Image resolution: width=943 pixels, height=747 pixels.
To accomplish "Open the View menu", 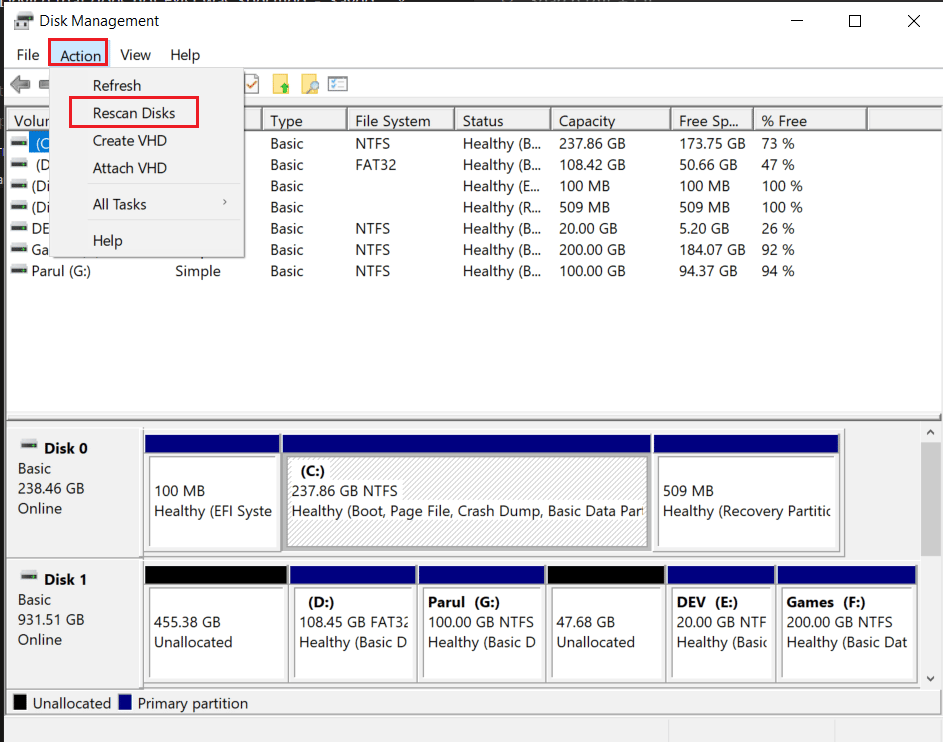I will [x=135, y=55].
